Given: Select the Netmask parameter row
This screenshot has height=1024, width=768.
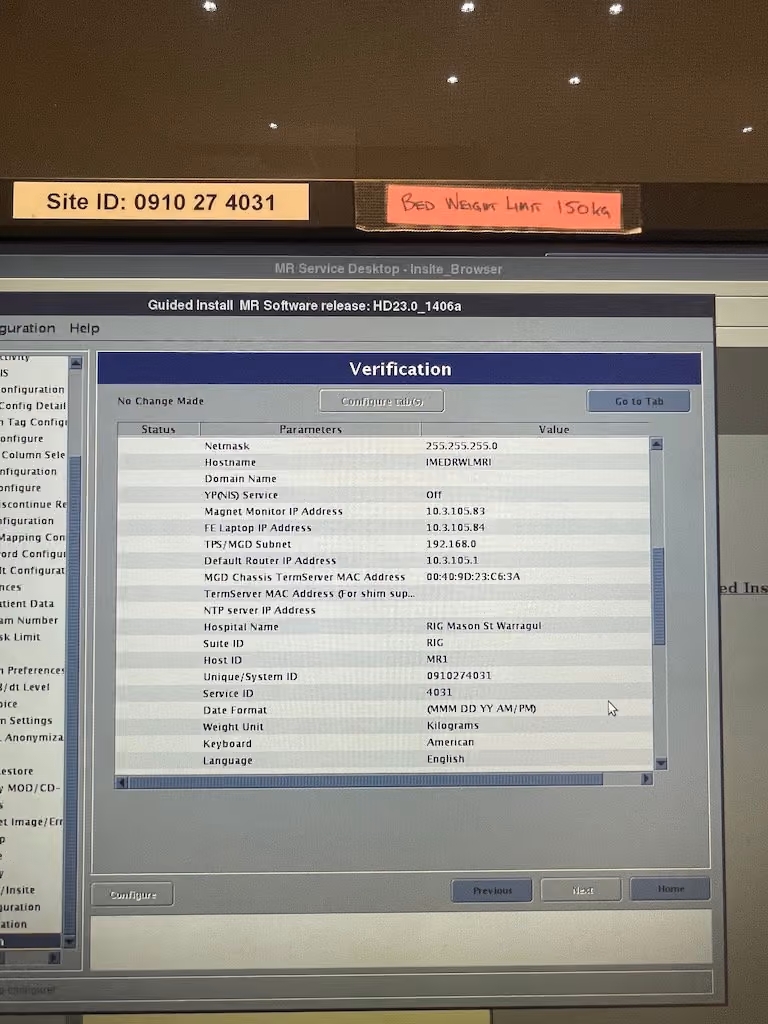Looking at the screenshot, I should tap(384, 445).
